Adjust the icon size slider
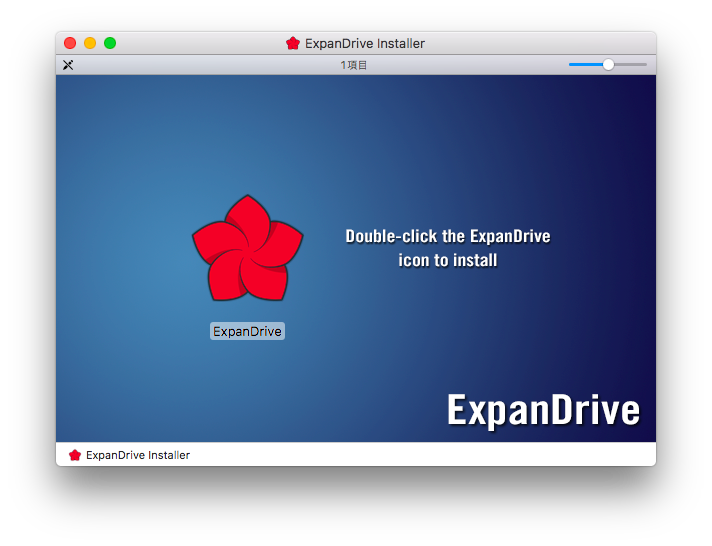 (x=608, y=65)
